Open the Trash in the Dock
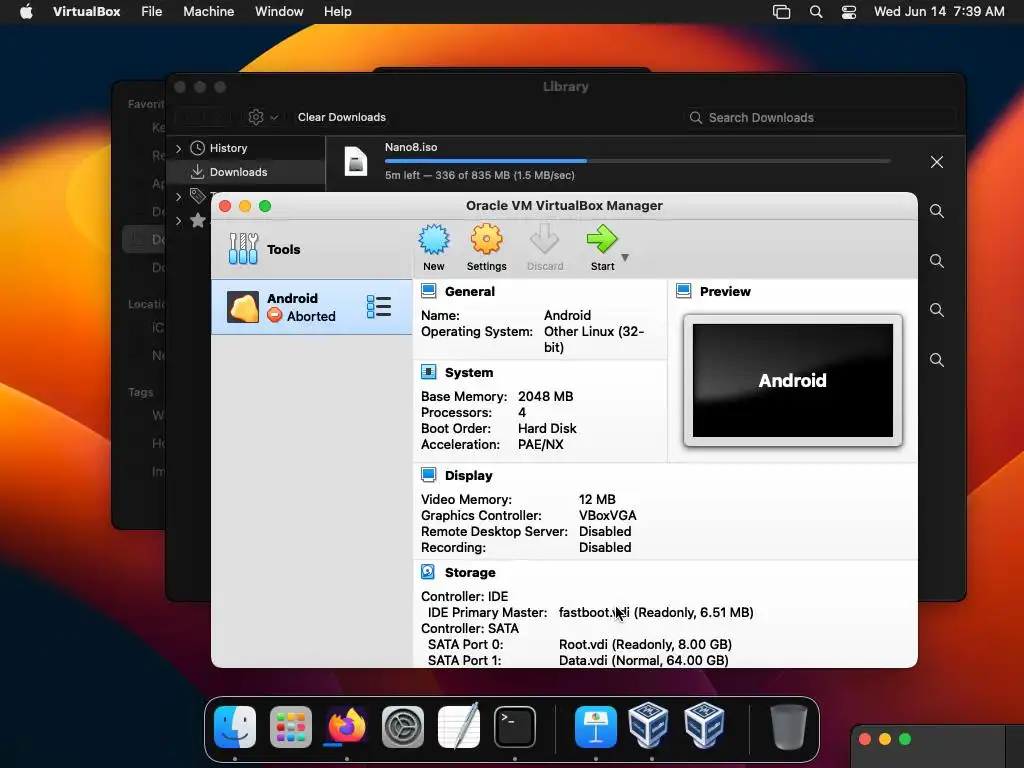This screenshot has height=768, width=1024. click(x=788, y=727)
